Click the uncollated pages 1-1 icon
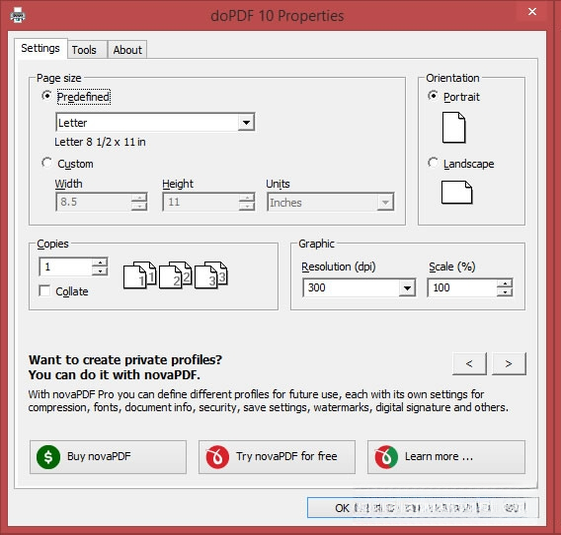 140,275
